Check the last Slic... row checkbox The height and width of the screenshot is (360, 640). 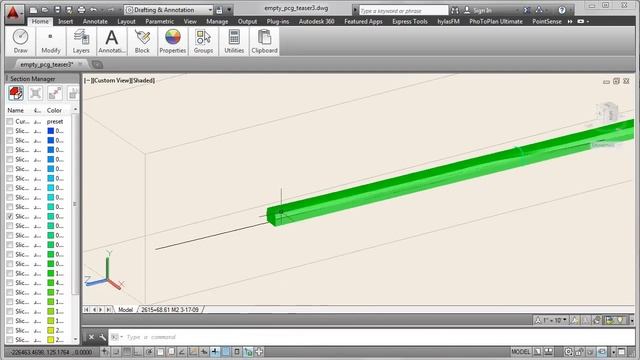[x=10, y=340]
